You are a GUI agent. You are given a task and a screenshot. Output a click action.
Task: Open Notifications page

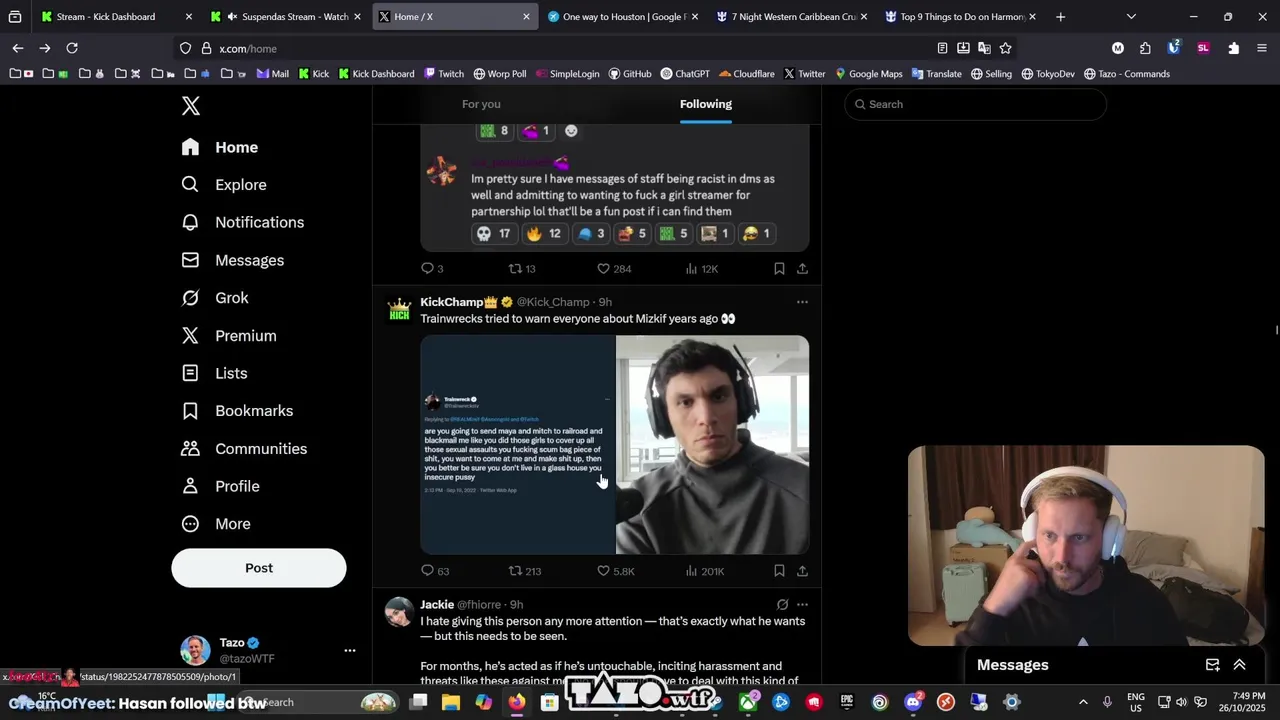[243, 222]
